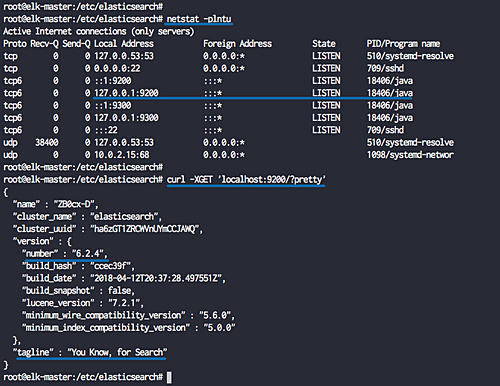Click "18406/java" in the ::1:9200 row
500x386 pixels.
click(390, 81)
